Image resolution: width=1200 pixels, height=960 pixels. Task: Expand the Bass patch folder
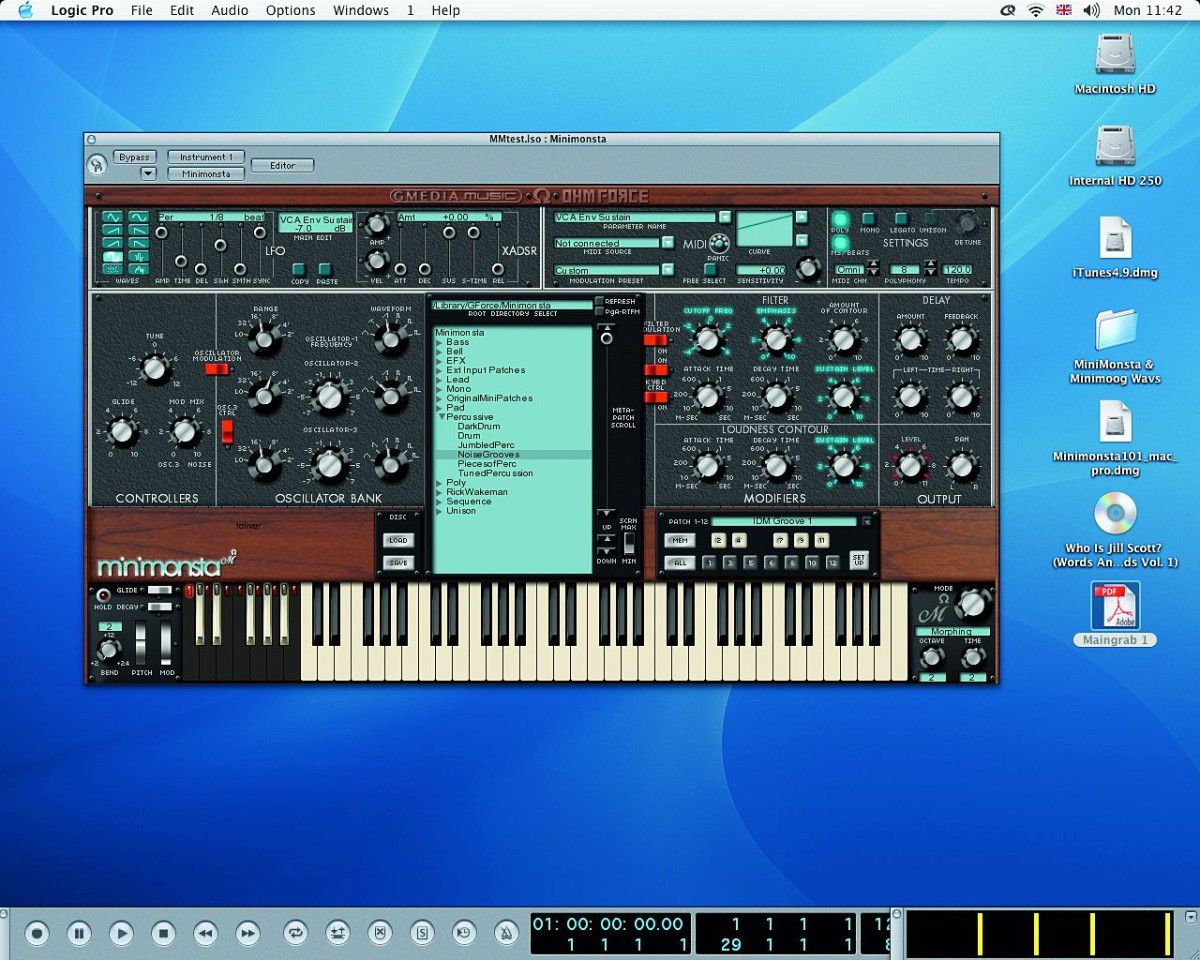click(441, 342)
